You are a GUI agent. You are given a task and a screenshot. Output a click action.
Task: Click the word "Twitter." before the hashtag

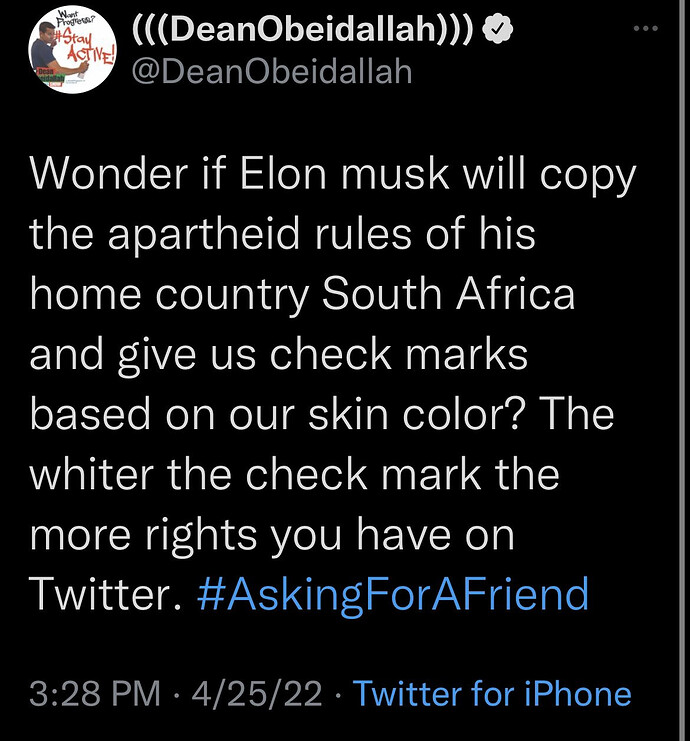105,594
